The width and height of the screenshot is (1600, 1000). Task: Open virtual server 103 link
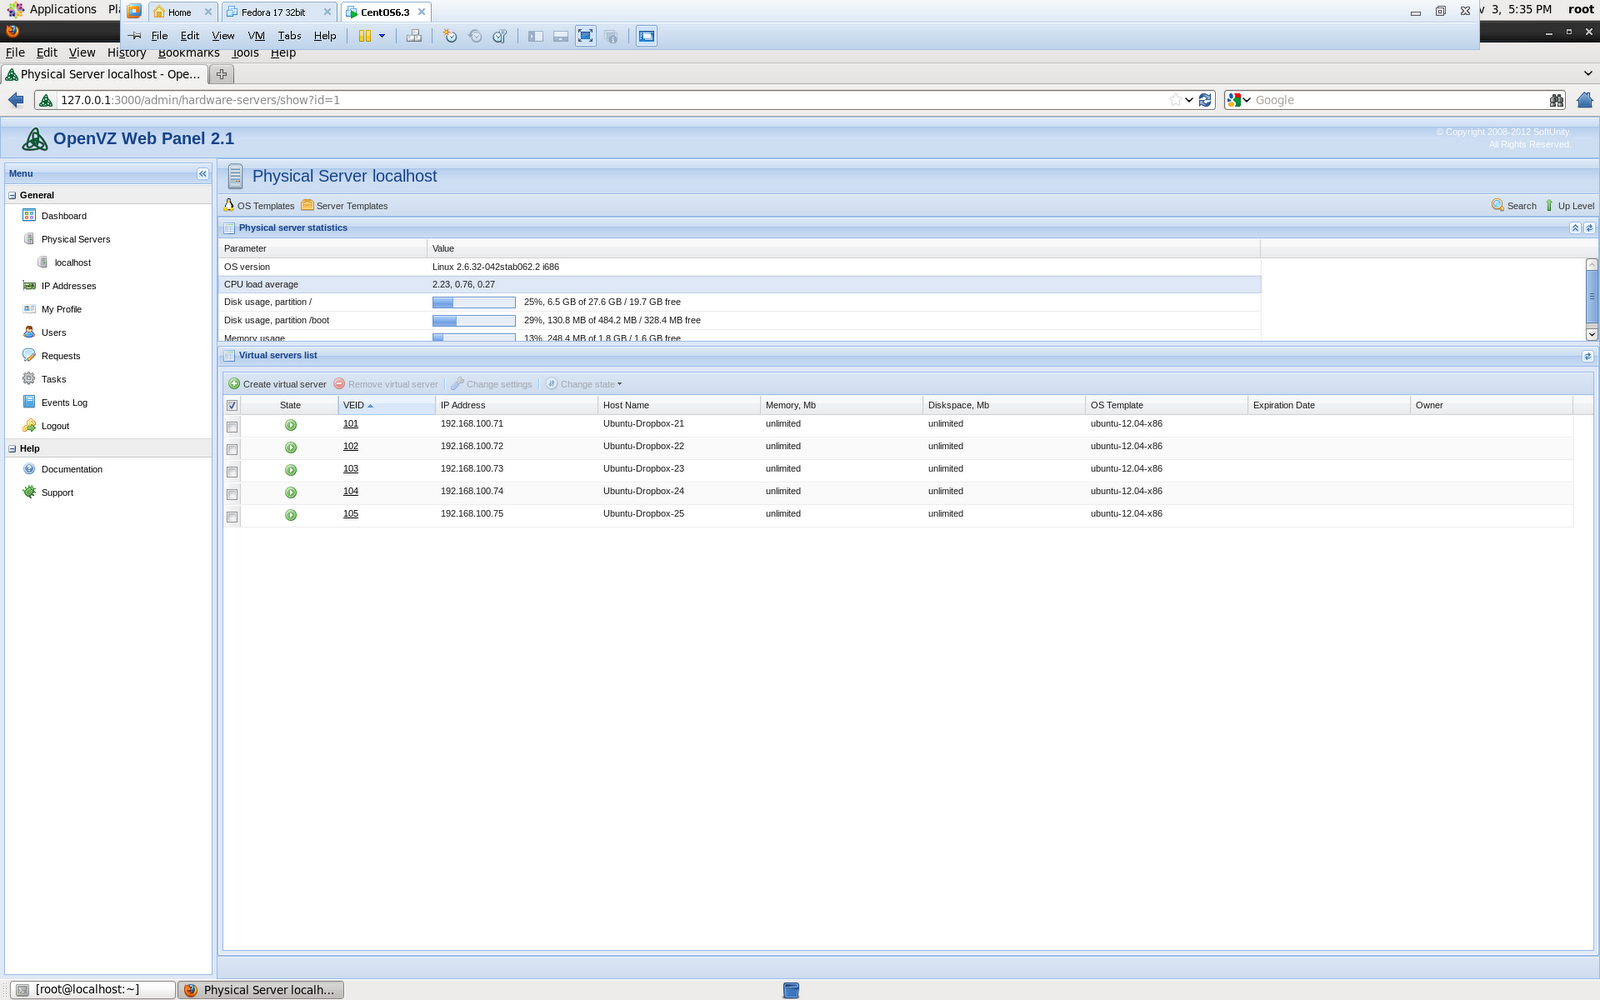tap(351, 469)
